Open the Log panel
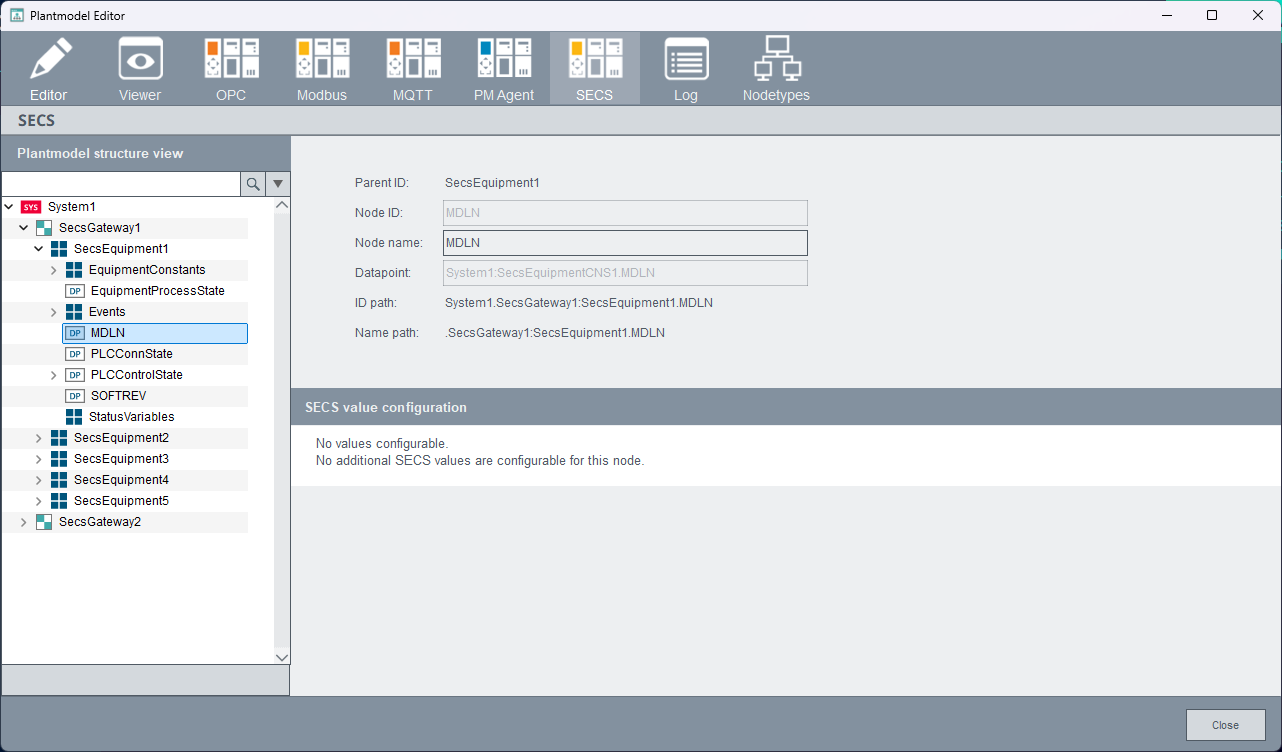Viewport: 1282px width, 752px height. (x=686, y=68)
